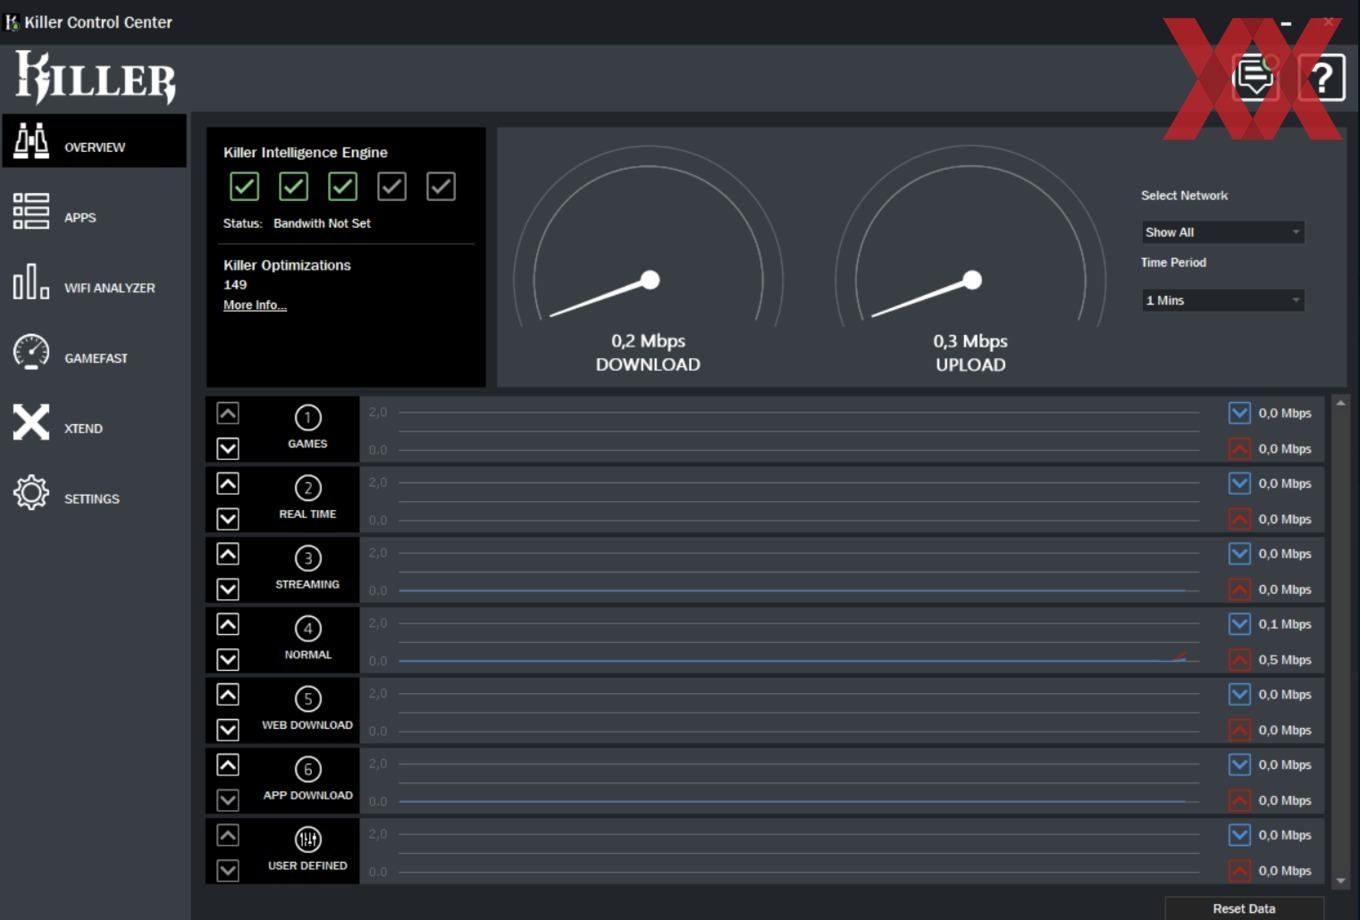
Task: Move the App Download priority up
Action: click(228, 765)
